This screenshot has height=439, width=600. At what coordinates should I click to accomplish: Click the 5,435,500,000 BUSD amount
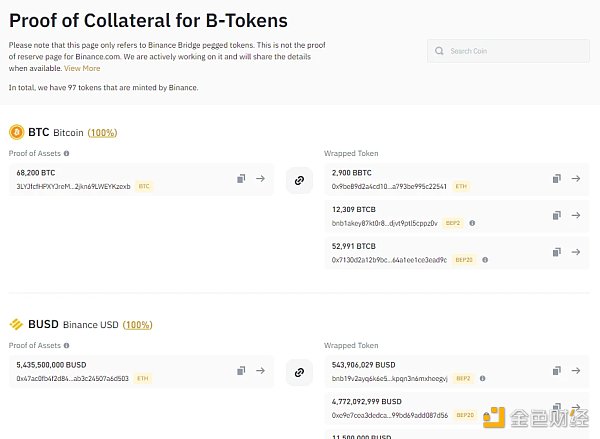pyautogui.click(x=51, y=365)
